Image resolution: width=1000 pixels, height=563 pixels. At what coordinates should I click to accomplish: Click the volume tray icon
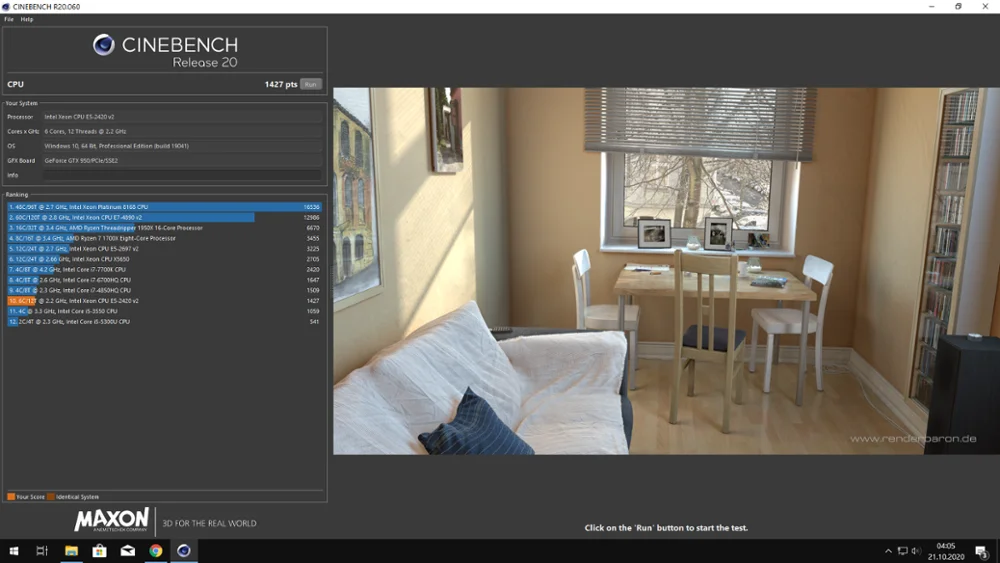916,551
